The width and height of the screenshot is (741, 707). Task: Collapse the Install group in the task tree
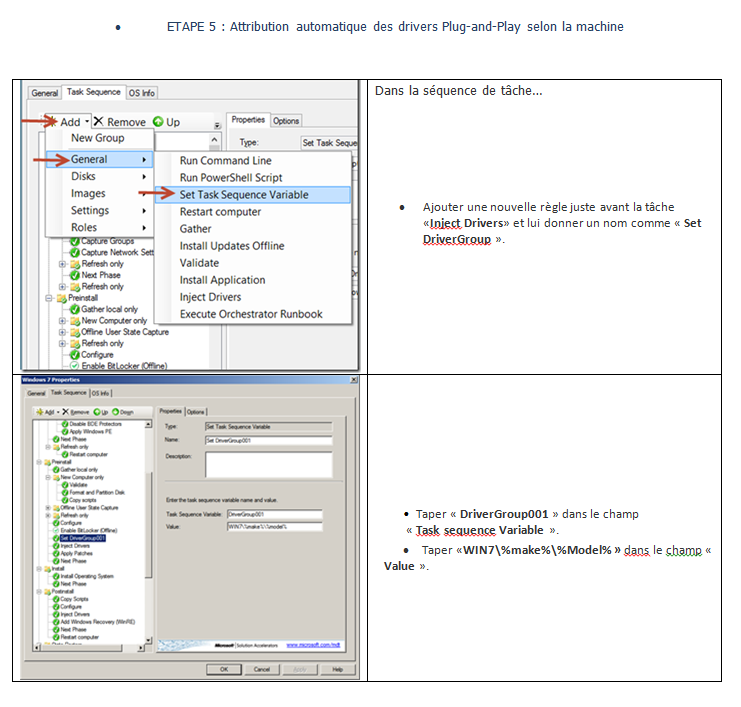point(39,569)
